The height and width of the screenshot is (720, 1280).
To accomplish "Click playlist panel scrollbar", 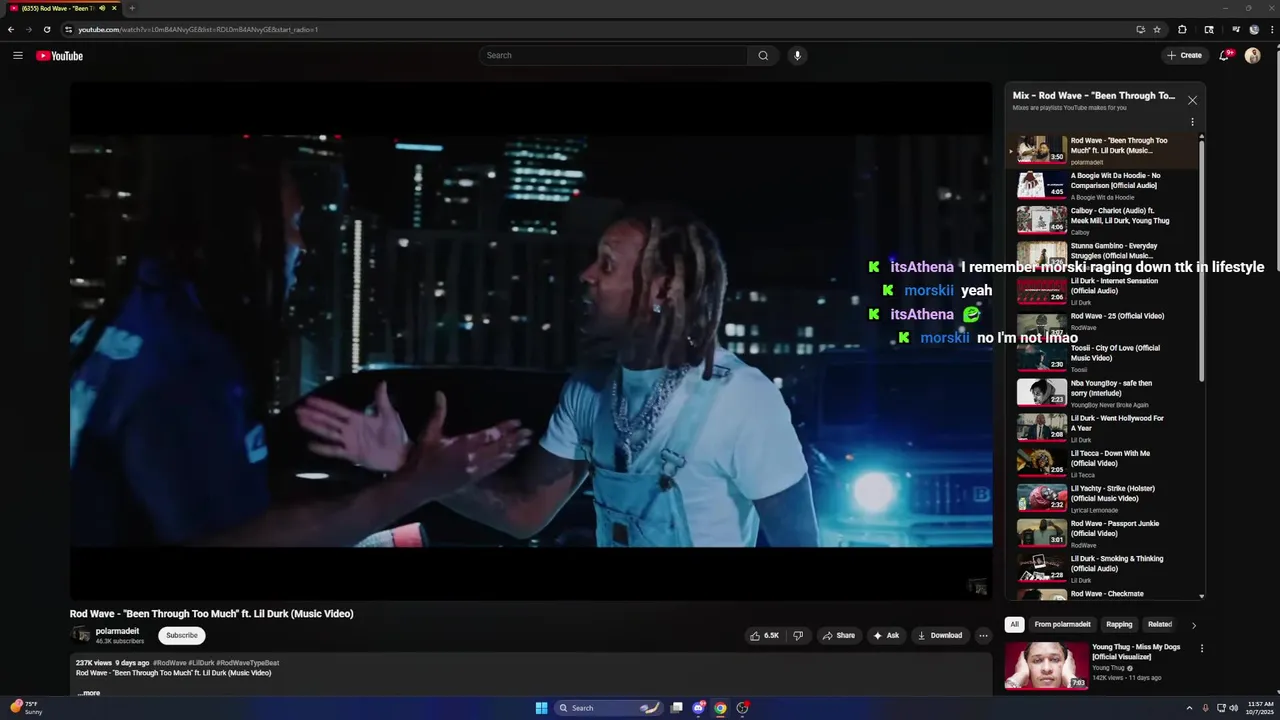I will pos(1202,260).
